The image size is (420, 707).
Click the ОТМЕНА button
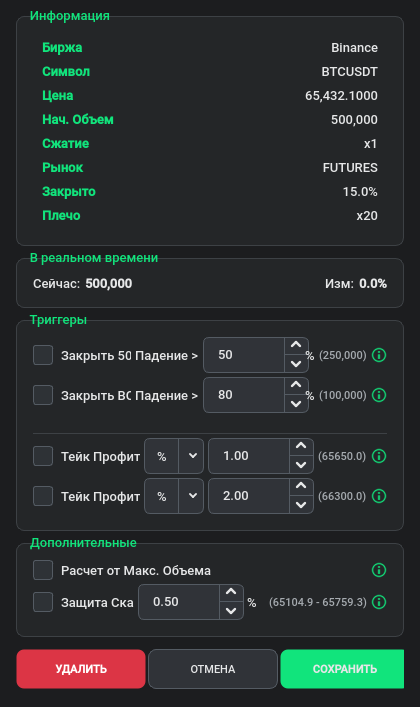(x=212, y=669)
